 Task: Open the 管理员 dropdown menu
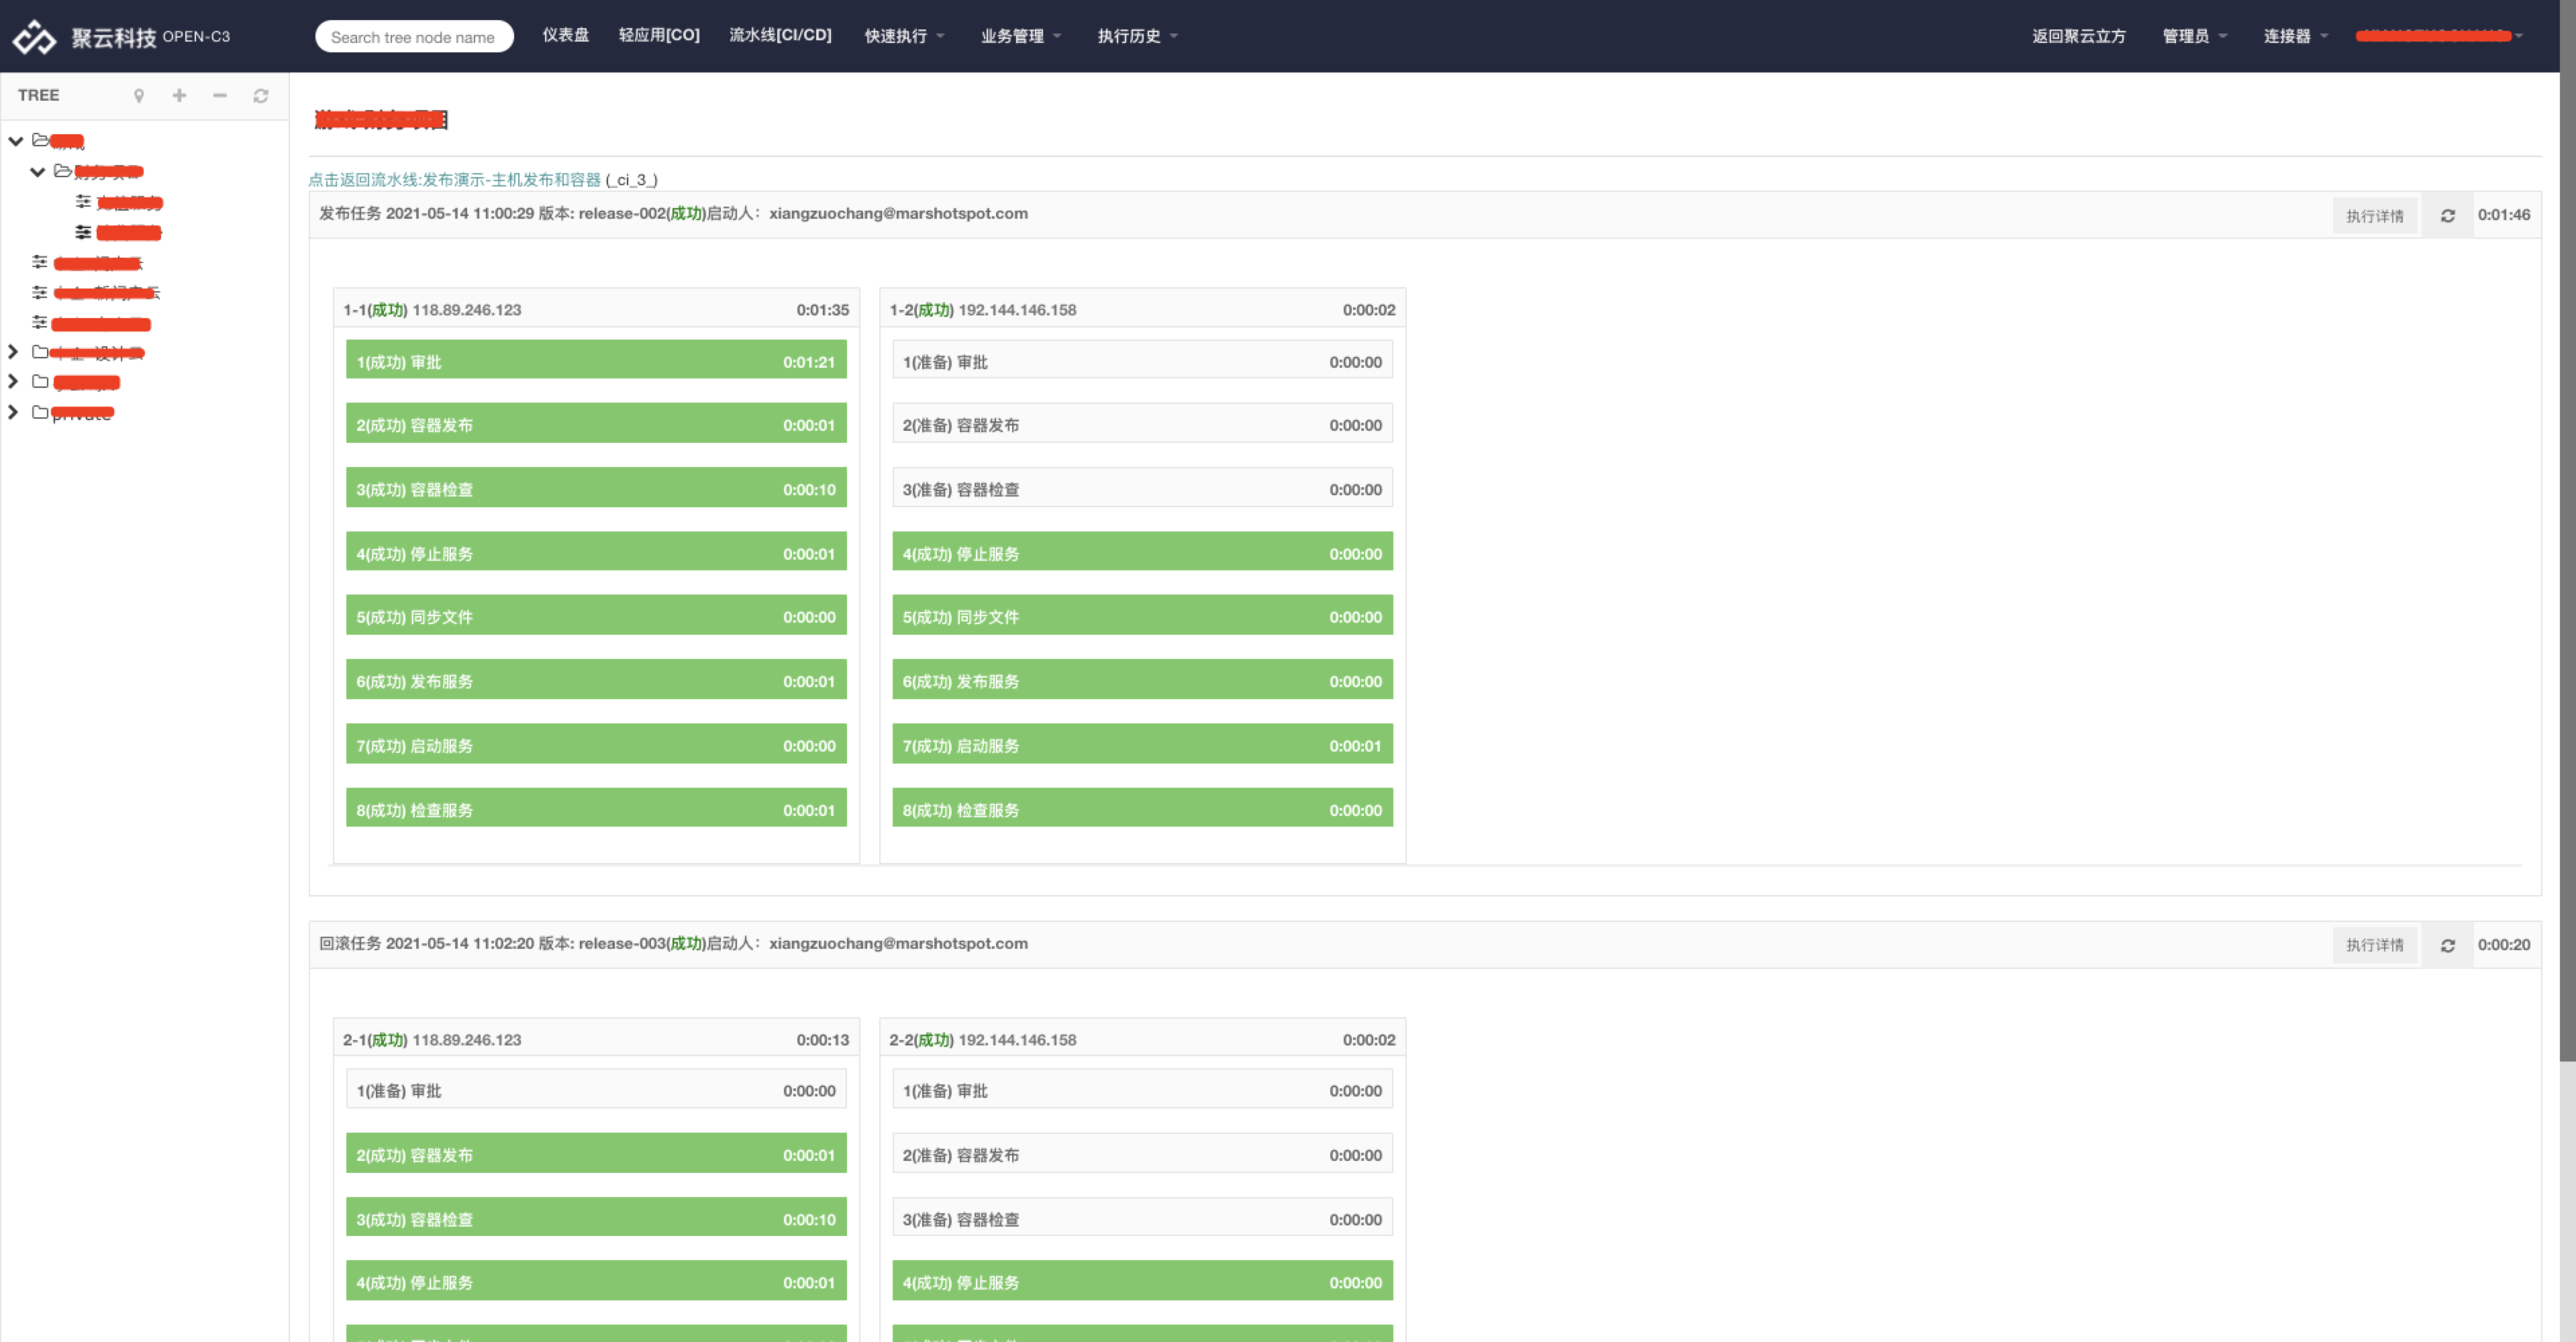coord(2194,36)
